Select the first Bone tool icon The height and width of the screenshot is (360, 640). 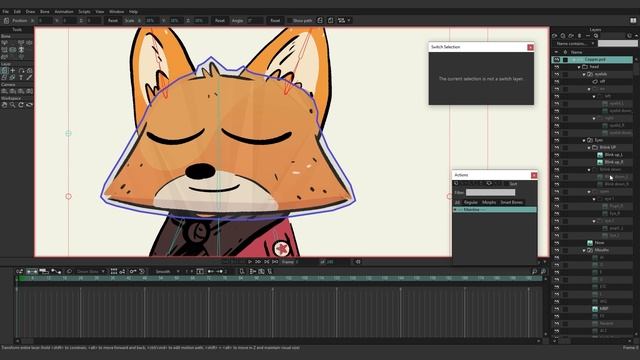pyautogui.click(x=4, y=42)
